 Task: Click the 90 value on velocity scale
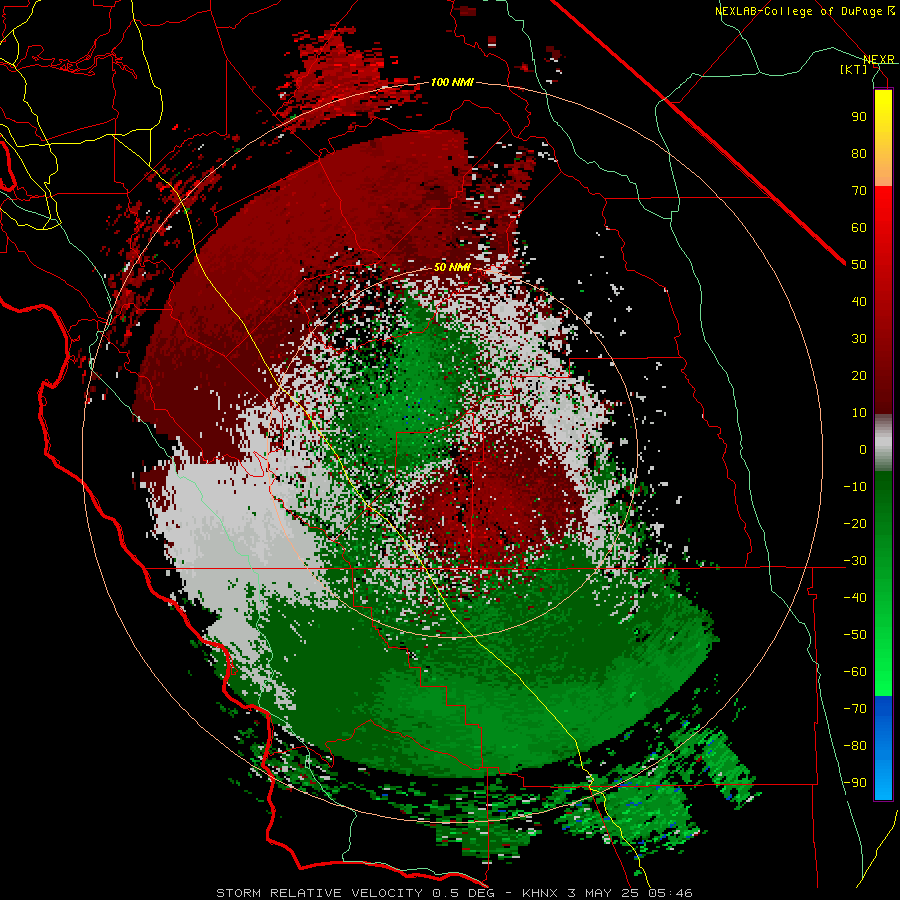(x=859, y=117)
